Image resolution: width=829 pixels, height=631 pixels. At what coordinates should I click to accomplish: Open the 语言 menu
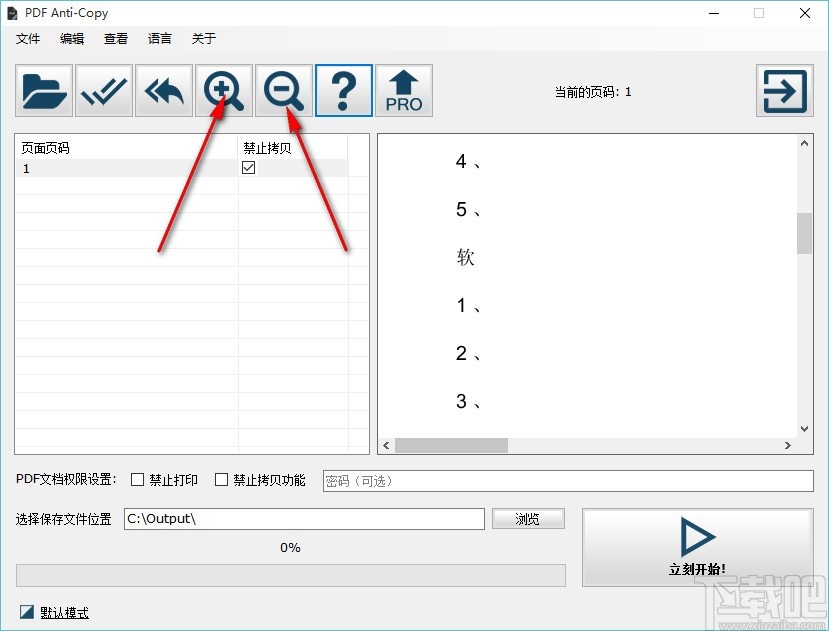click(x=159, y=39)
